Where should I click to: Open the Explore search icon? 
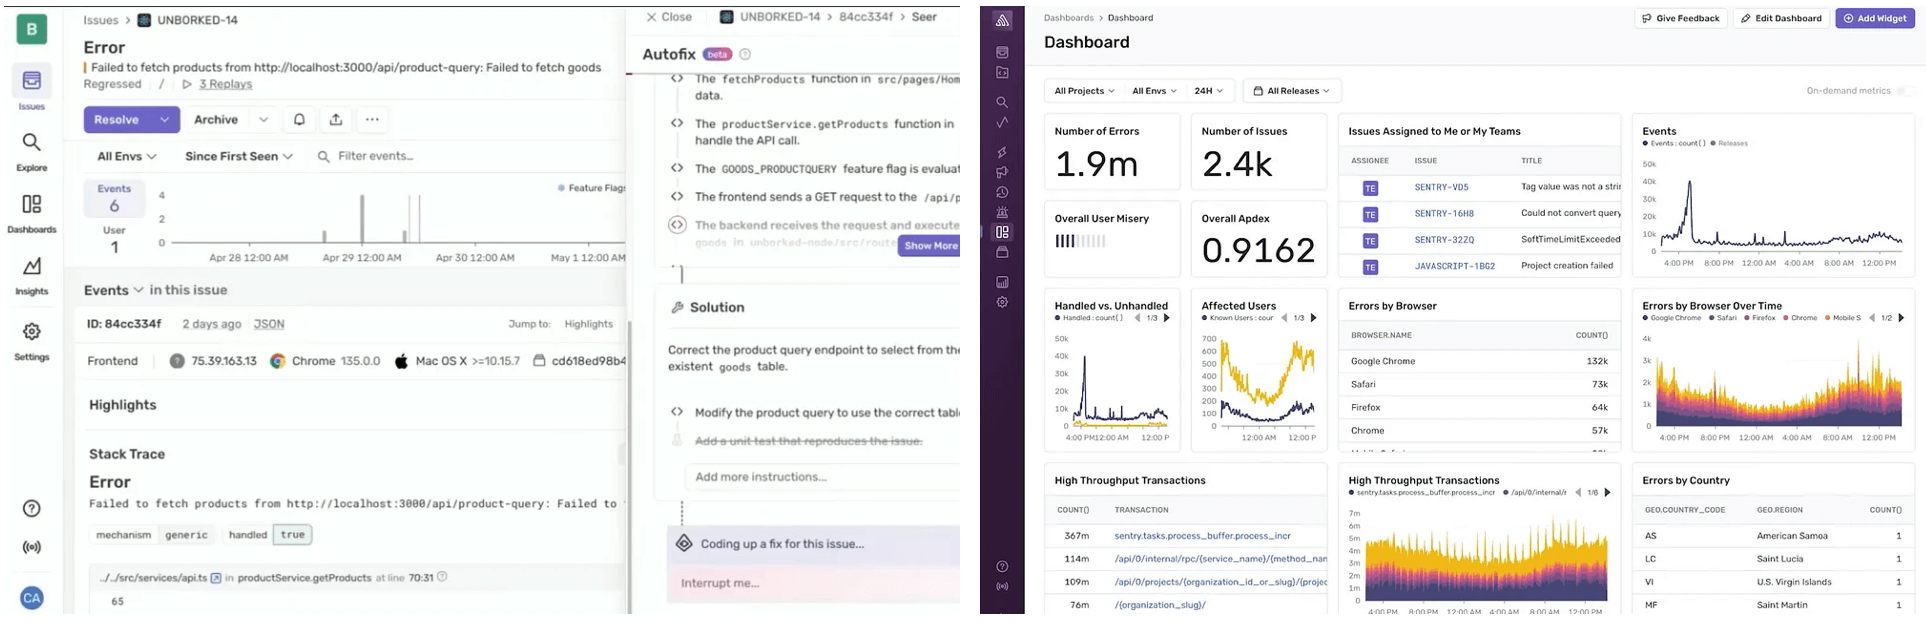(x=31, y=148)
